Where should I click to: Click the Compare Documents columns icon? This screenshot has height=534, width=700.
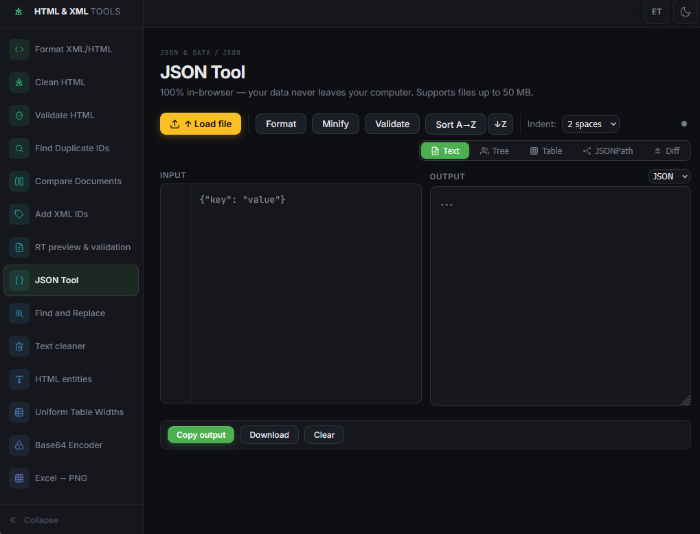[19, 181]
